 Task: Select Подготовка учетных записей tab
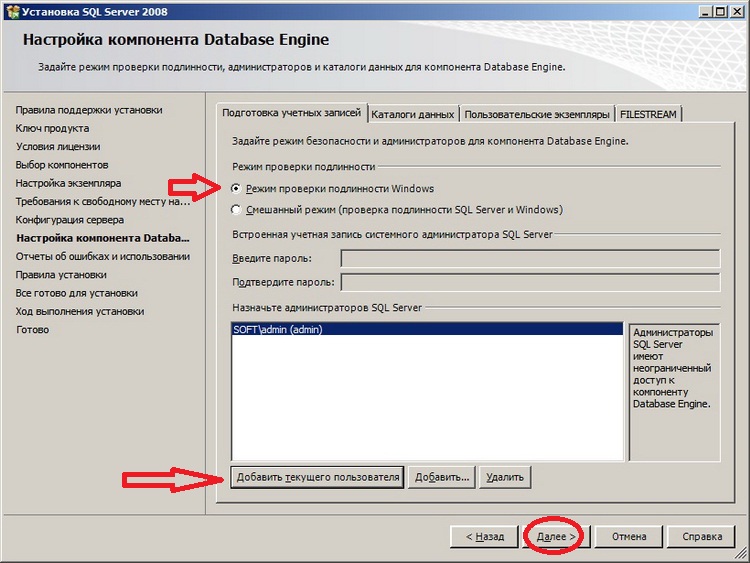click(291, 113)
